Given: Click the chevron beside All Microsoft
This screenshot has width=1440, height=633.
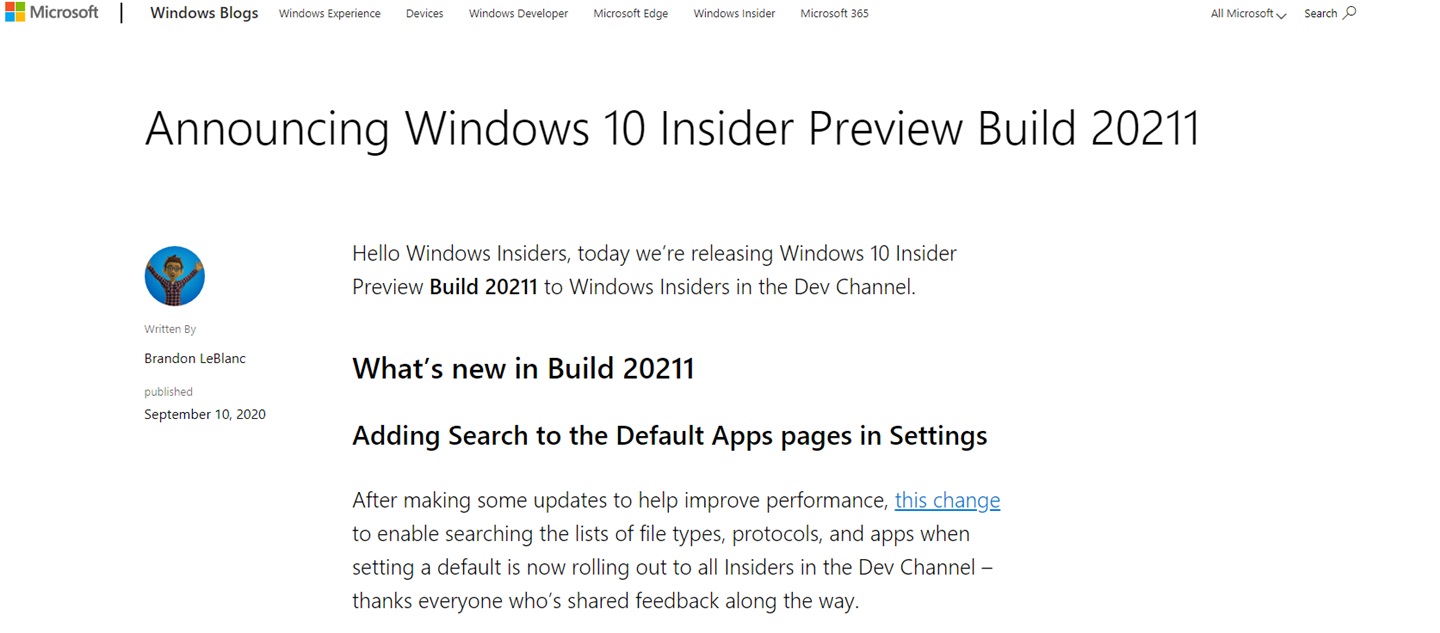Looking at the screenshot, I should coord(1279,15).
